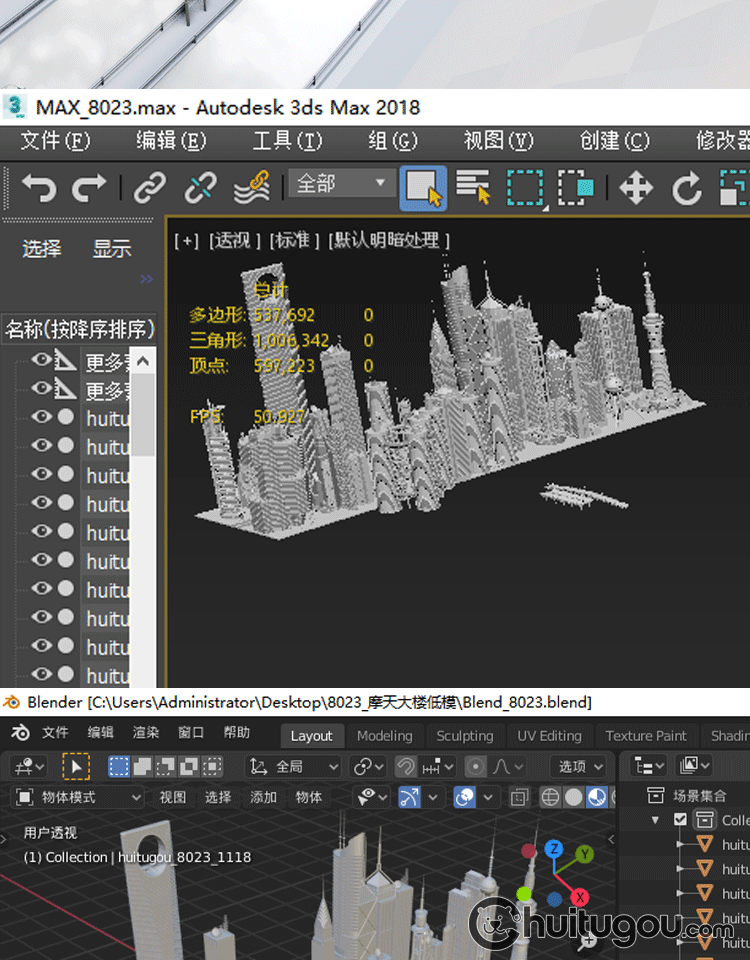Image resolution: width=750 pixels, height=960 pixels.
Task: Open the Select by Name tool
Action: [473, 187]
